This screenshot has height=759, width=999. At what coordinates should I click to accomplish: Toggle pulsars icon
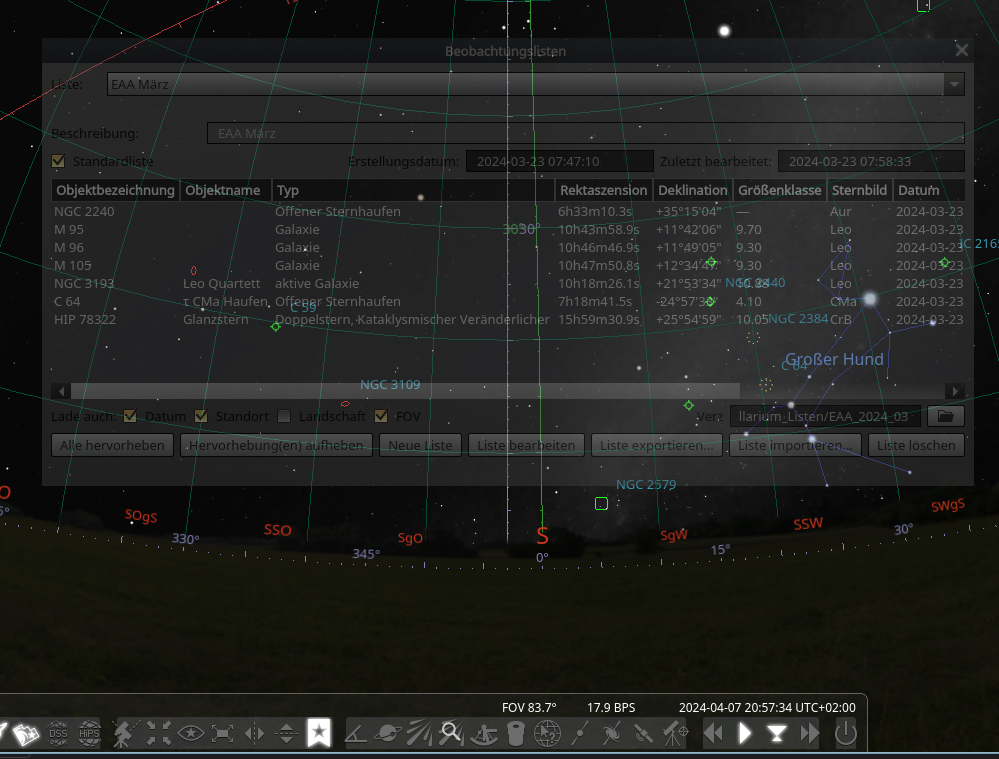(x=579, y=734)
